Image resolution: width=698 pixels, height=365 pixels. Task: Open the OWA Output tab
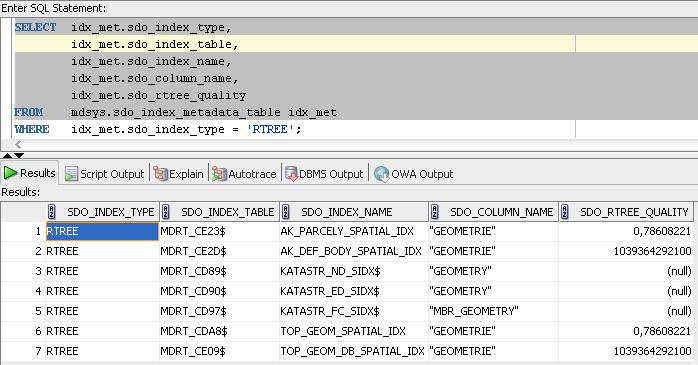(x=414, y=174)
